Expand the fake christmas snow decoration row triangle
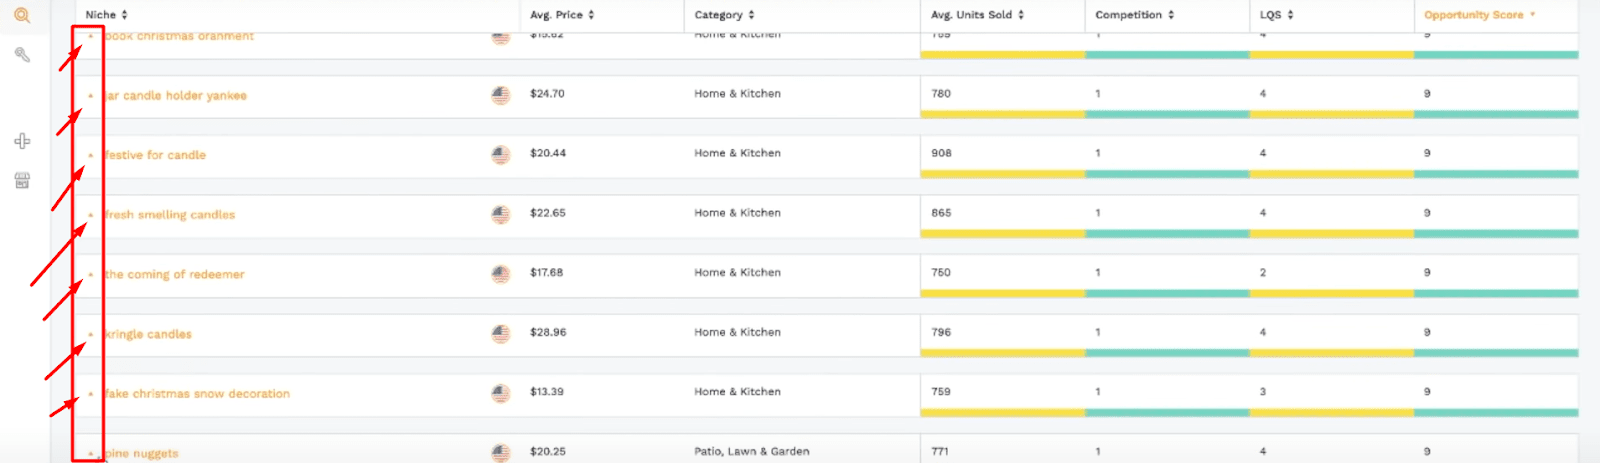 point(91,394)
